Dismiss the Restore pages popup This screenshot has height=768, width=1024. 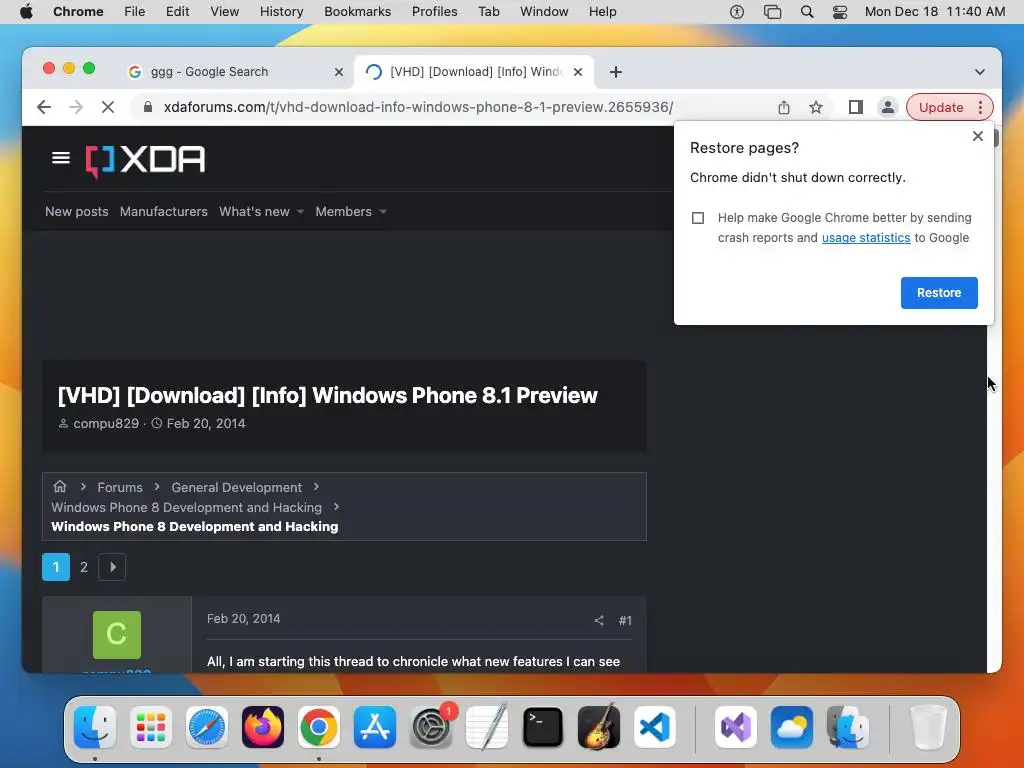pos(978,136)
